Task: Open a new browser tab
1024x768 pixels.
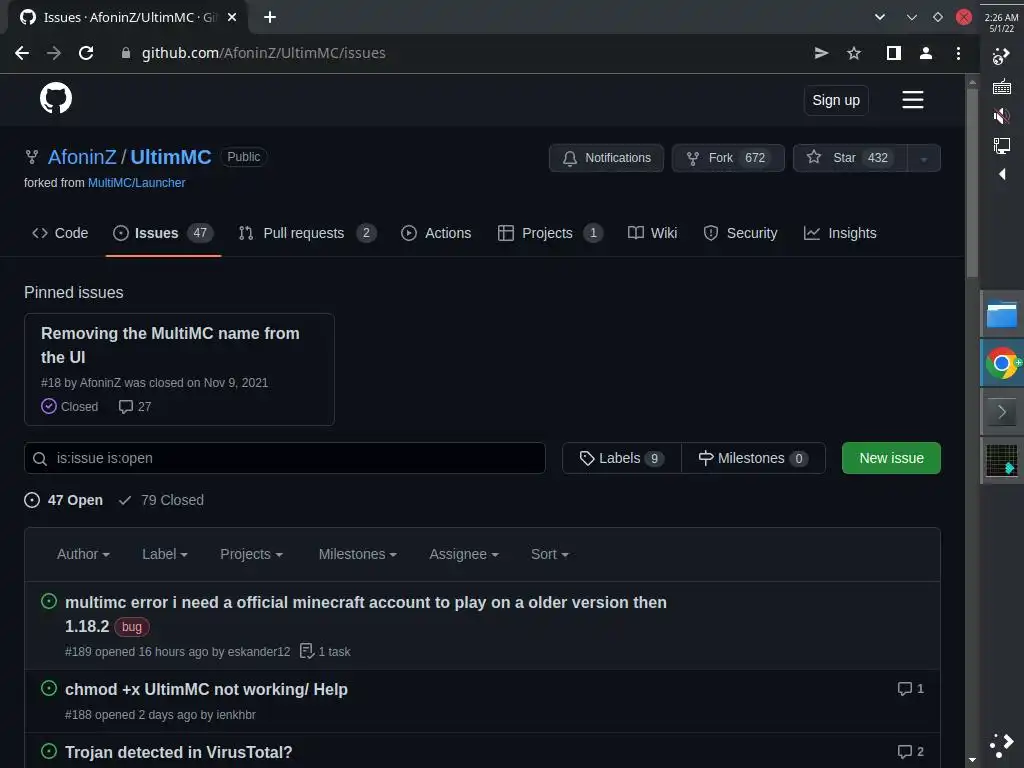Action: 270,17
